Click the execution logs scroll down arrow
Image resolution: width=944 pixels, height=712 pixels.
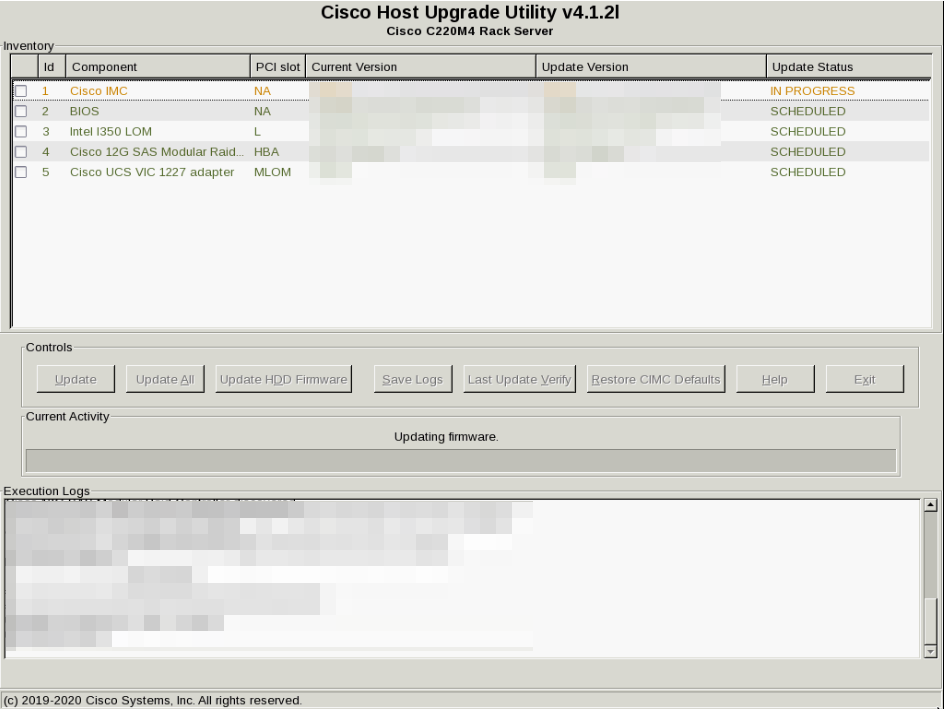pyautogui.click(x=930, y=651)
